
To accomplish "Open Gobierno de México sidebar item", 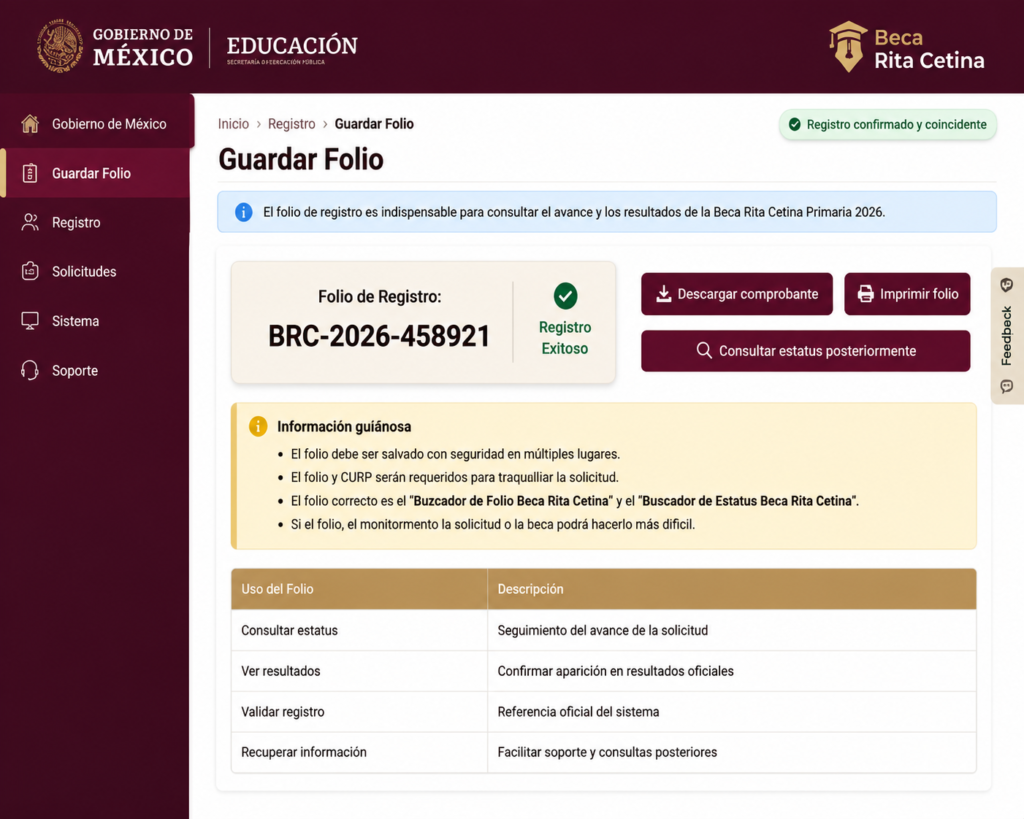I will pos(97,123).
